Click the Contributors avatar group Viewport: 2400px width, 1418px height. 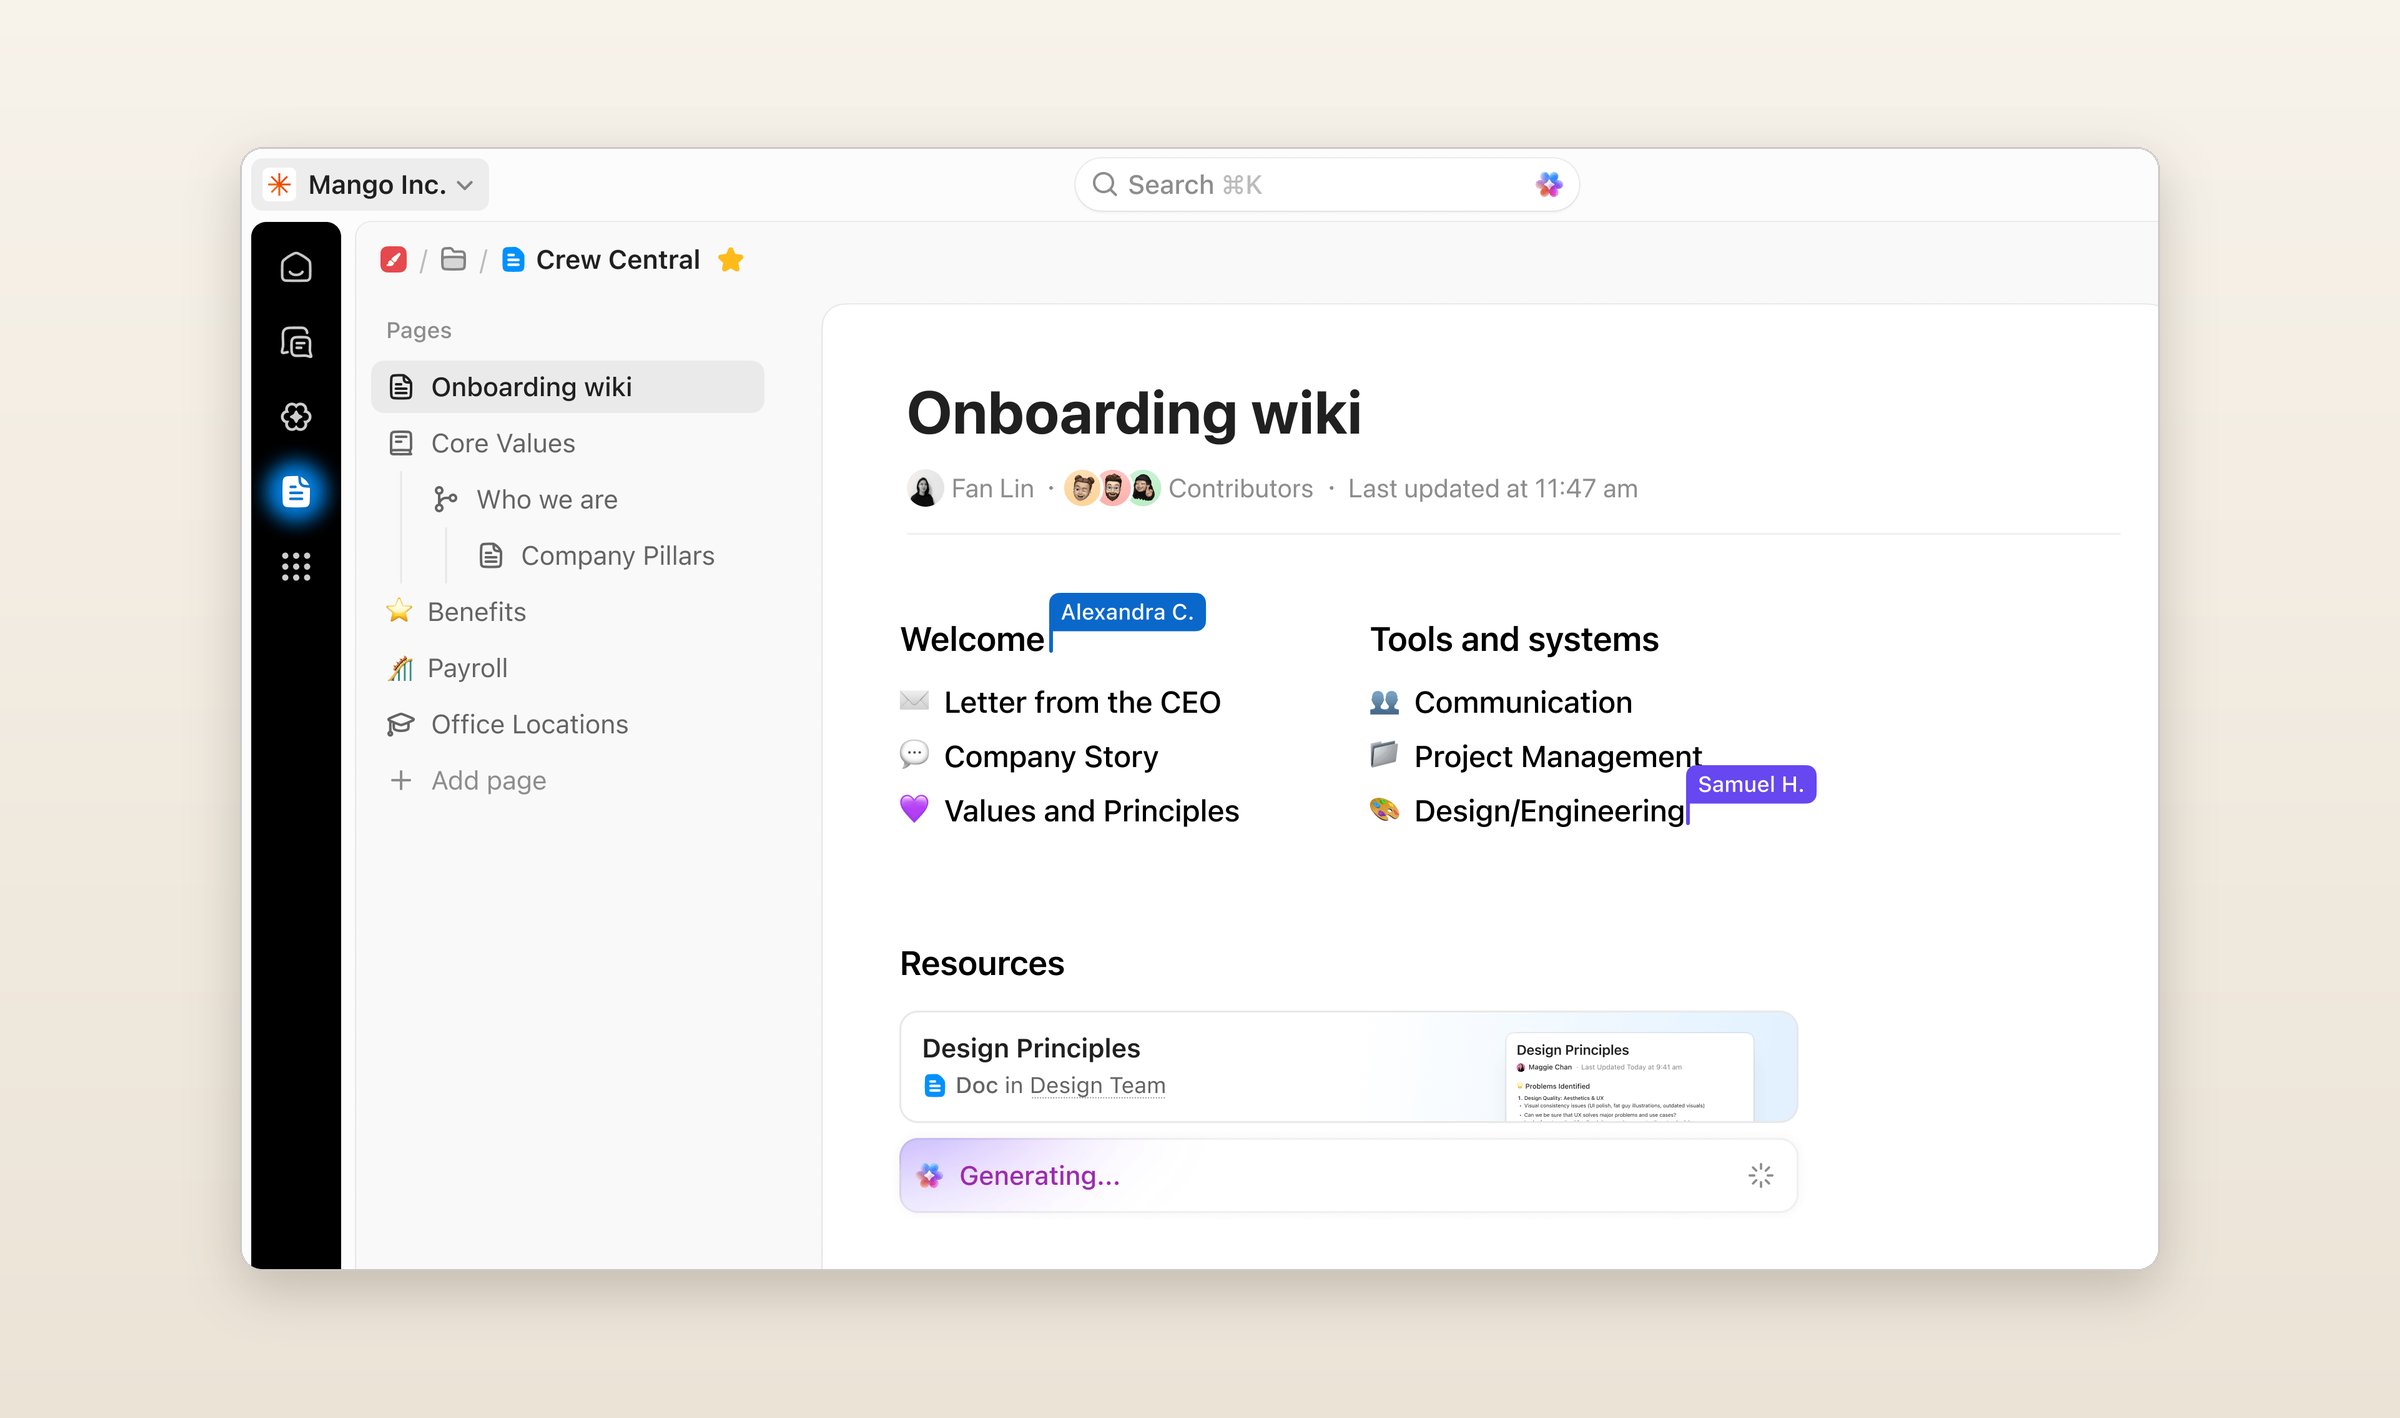(1112, 488)
